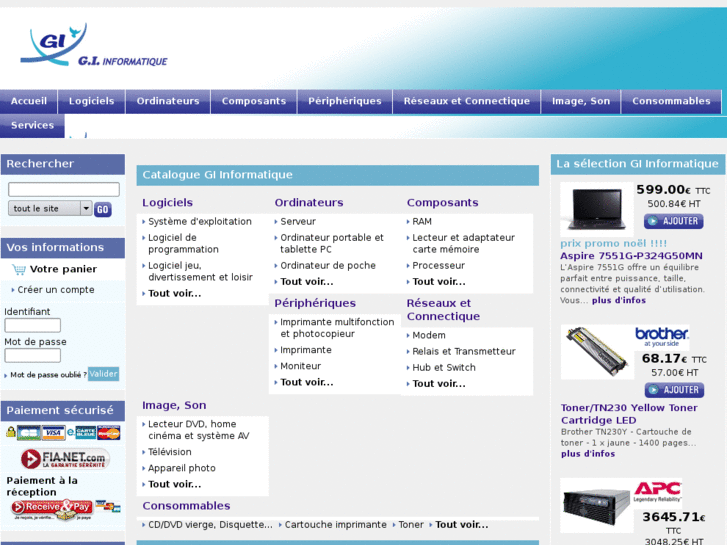Open the Logiciels menu tab
The width and height of the screenshot is (727, 545).
tap(91, 101)
